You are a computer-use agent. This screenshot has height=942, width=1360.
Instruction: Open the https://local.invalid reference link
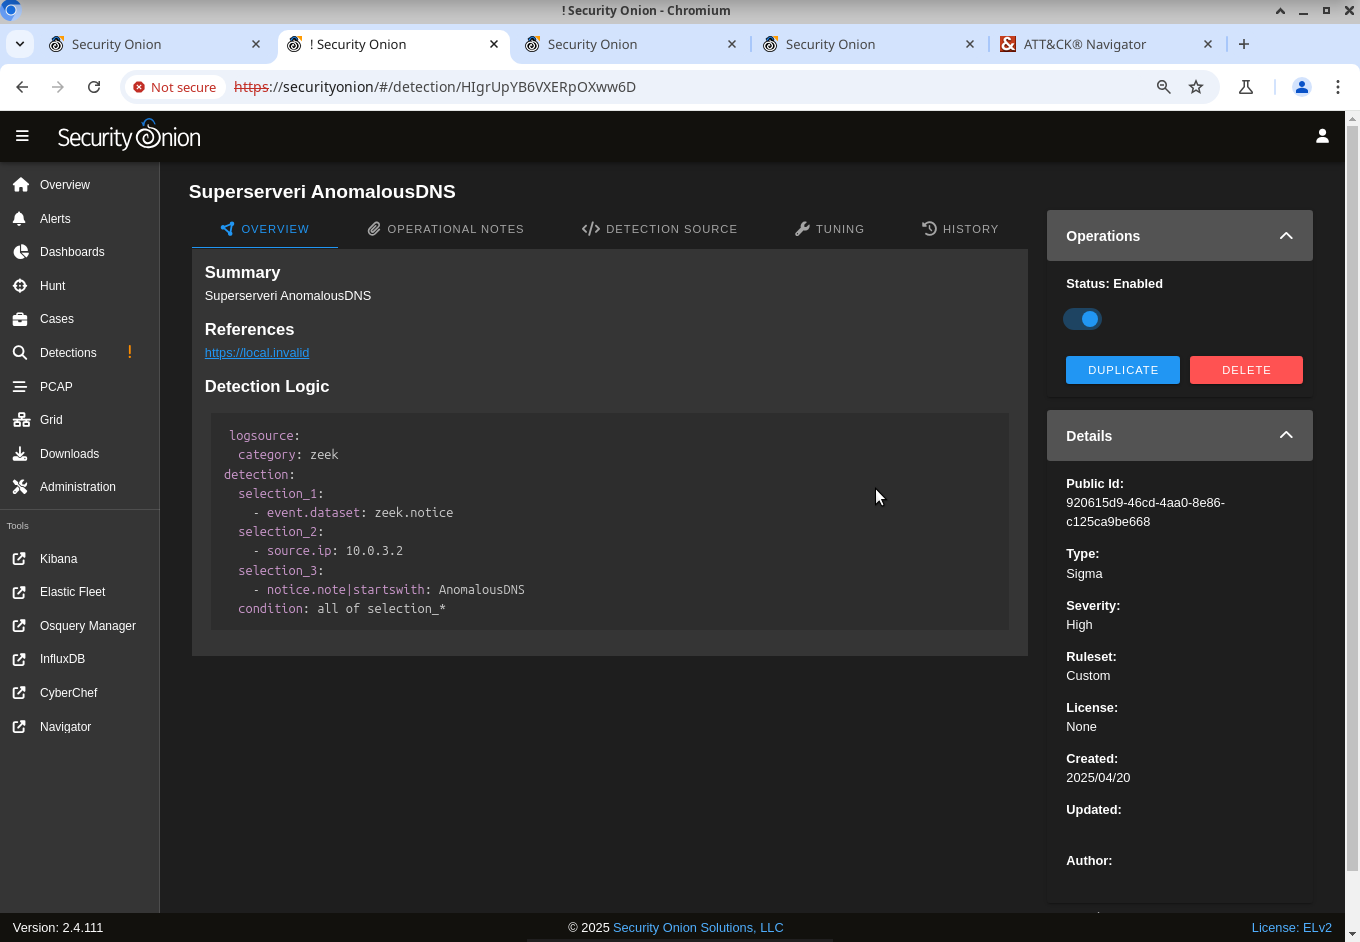(x=257, y=353)
